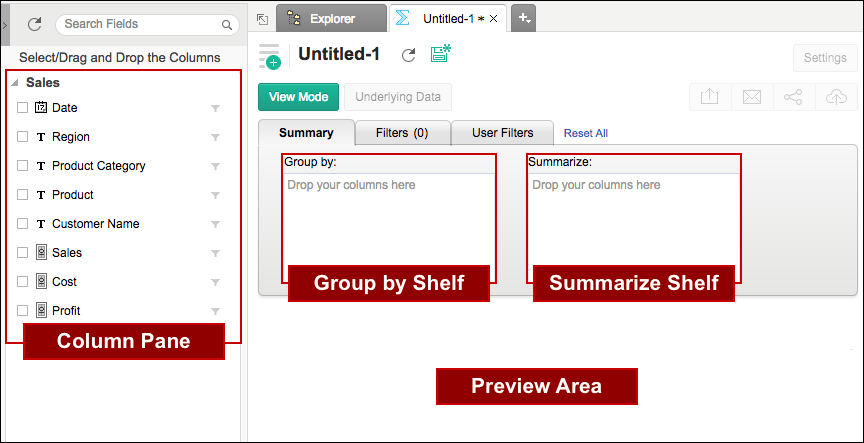Click the cloud publish icon
Image resolution: width=864 pixels, height=443 pixels.
pos(836,97)
